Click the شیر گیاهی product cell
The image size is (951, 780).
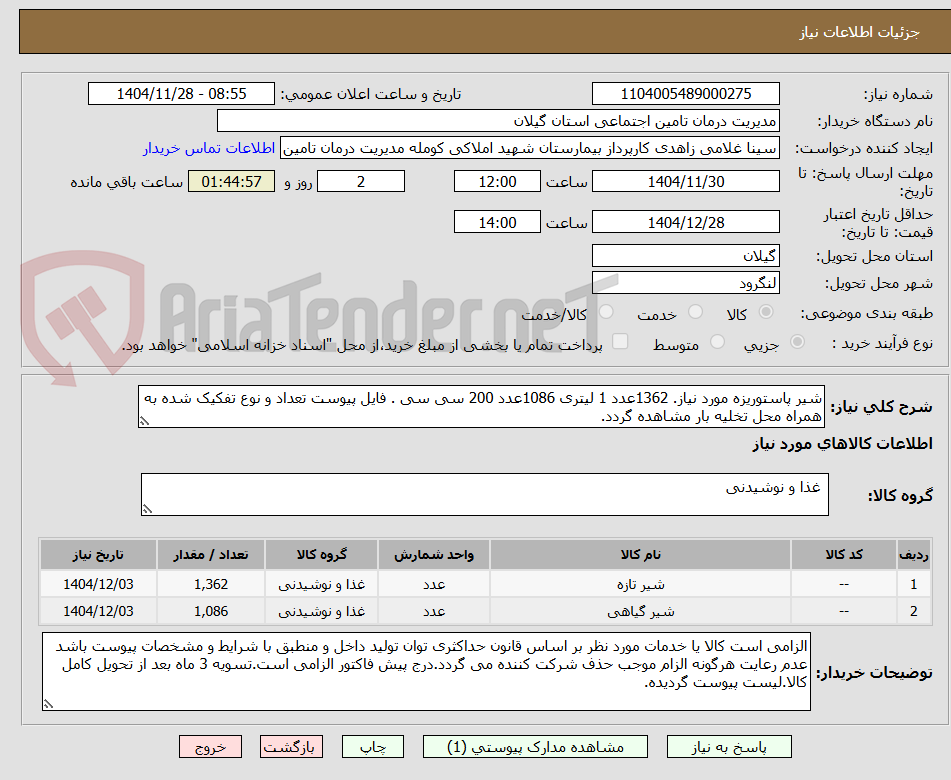640,611
